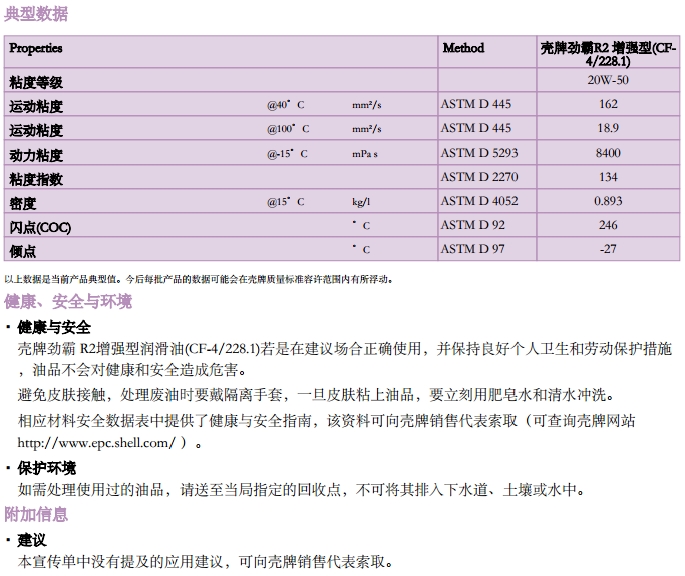Screen dimensions: 685x576
Task: Select the flash point value 246
Action: tap(608, 225)
